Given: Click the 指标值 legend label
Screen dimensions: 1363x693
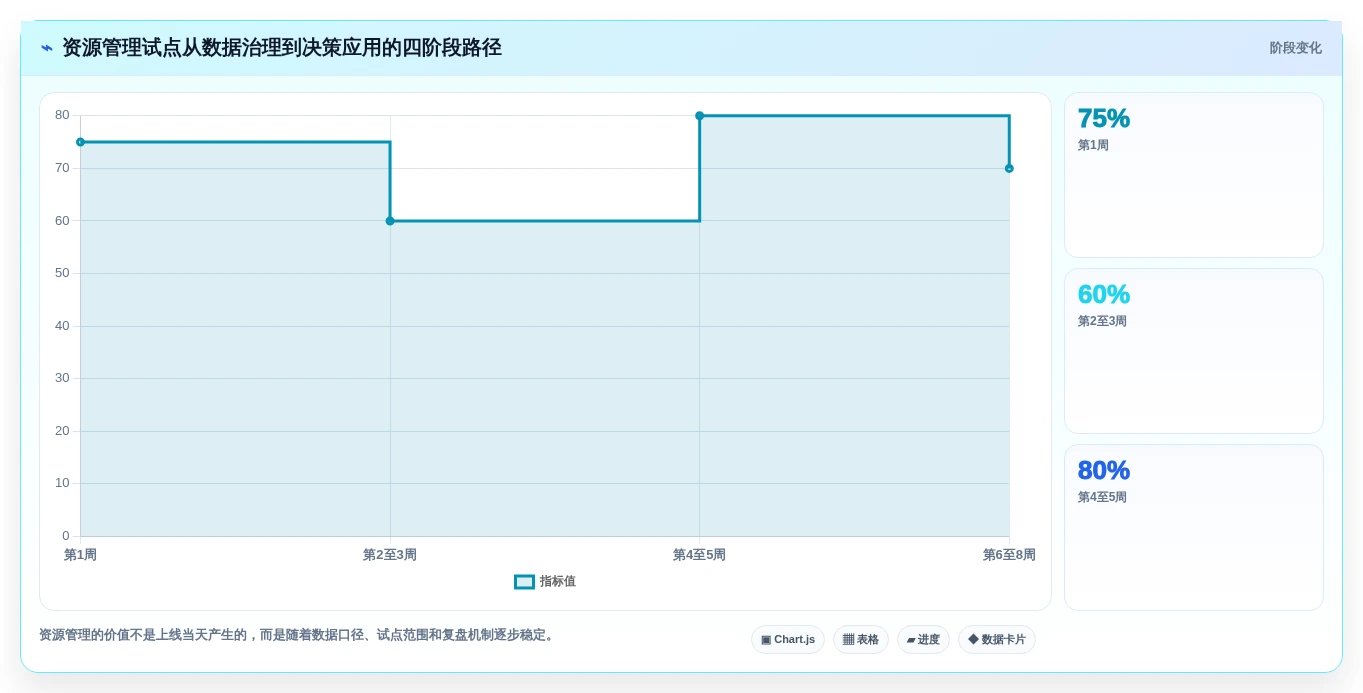Looking at the screenshot, I should [x=558, y=582].
